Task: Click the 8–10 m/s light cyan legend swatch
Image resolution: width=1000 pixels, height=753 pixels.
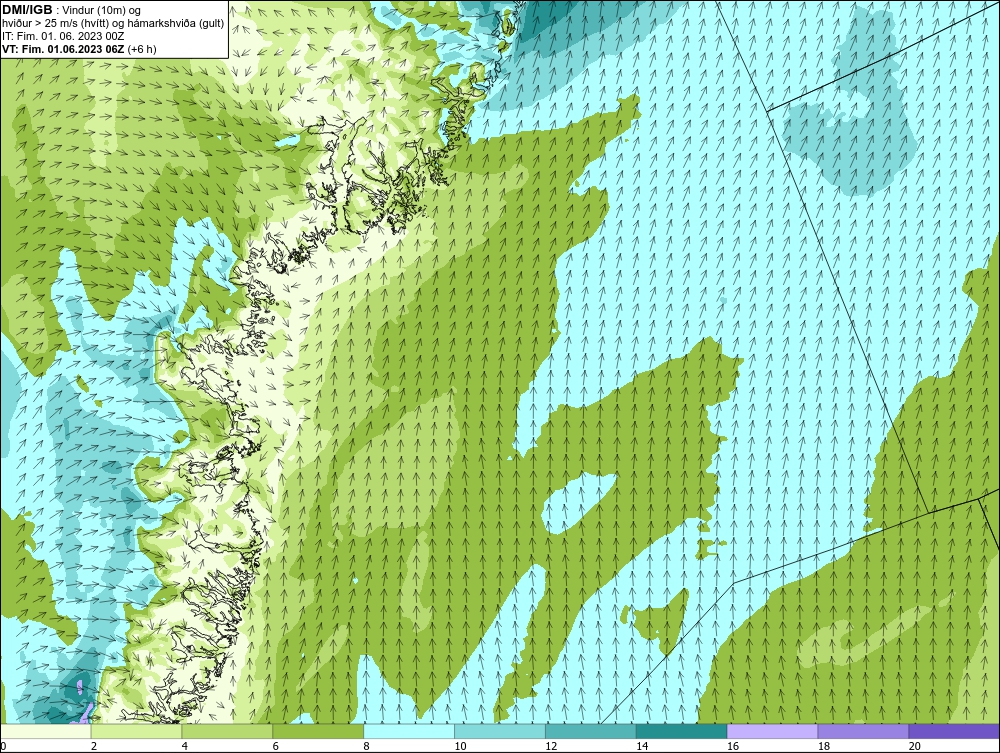Action: (409, 731)
